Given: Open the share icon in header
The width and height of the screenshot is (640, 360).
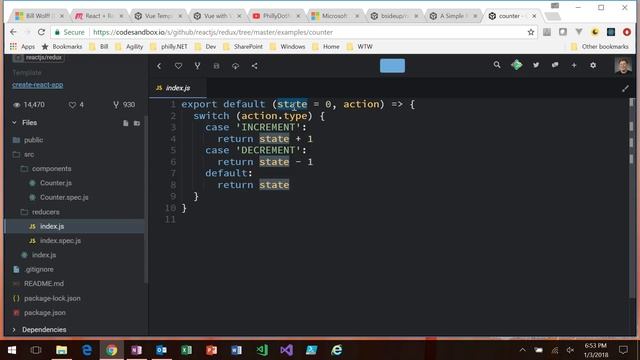Looking at the screenshot, I should coord(254,66).
